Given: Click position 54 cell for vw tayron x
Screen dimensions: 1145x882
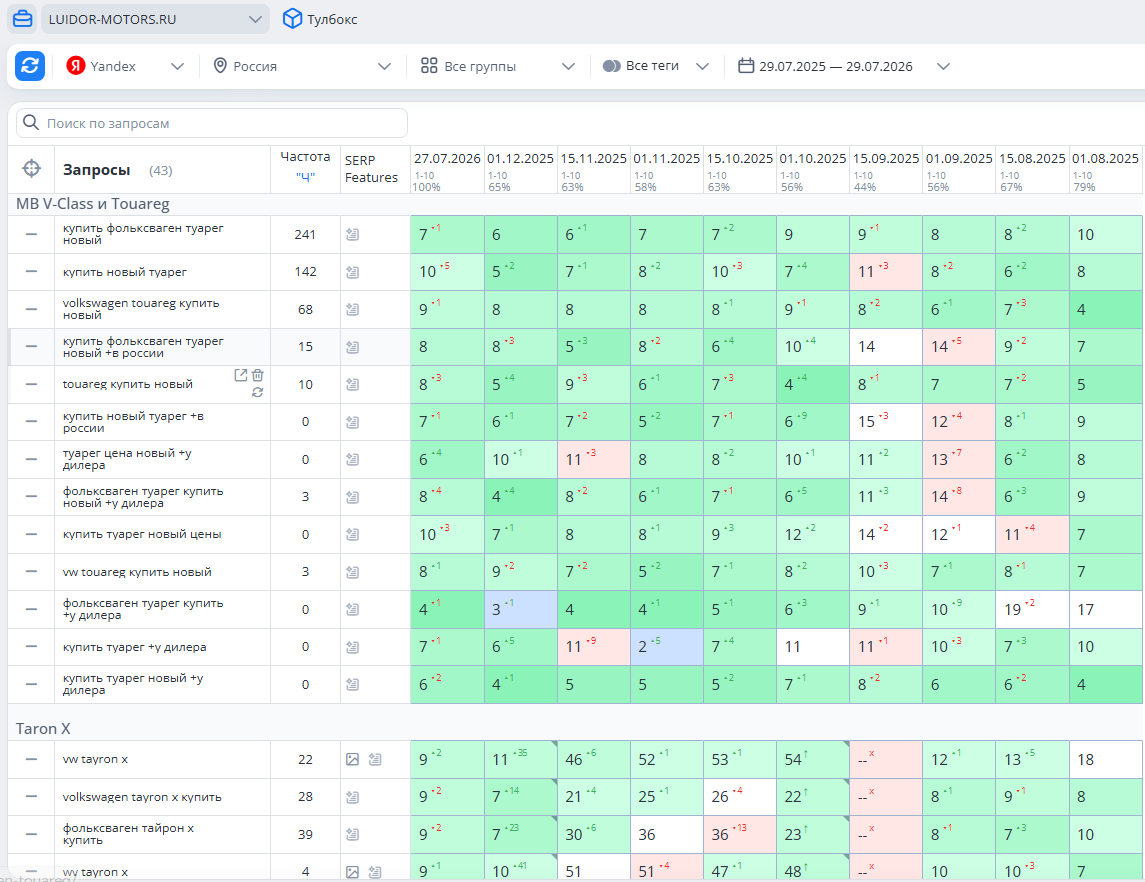Looking at the screenshot, I should coord(813,759).
